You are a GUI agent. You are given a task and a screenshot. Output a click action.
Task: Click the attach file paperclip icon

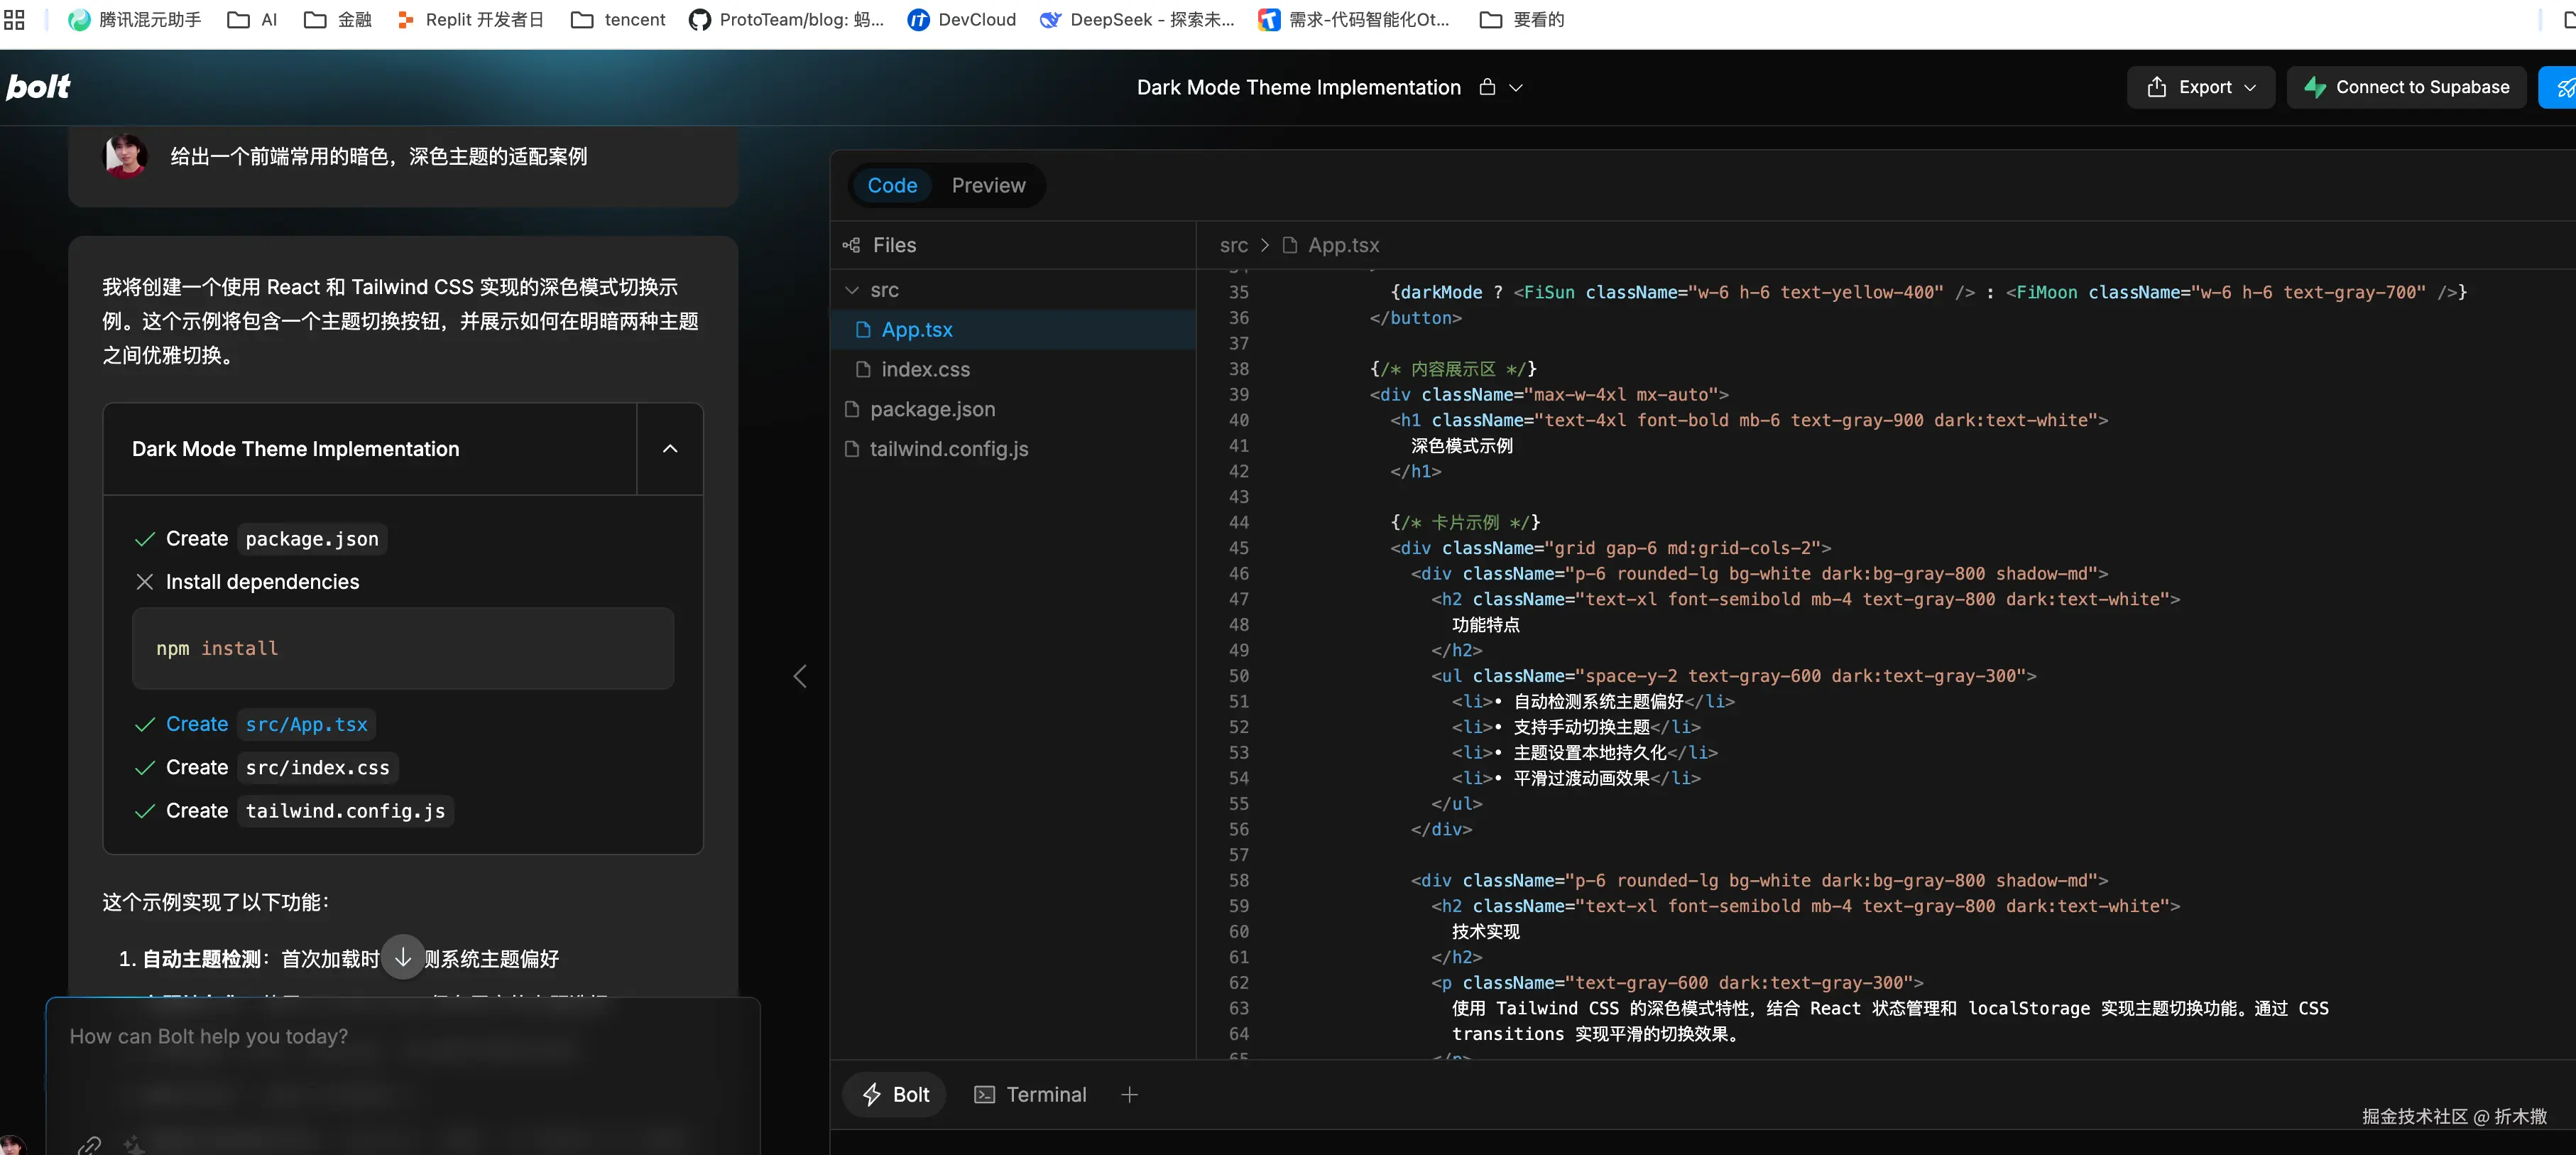pos(89,1144)
